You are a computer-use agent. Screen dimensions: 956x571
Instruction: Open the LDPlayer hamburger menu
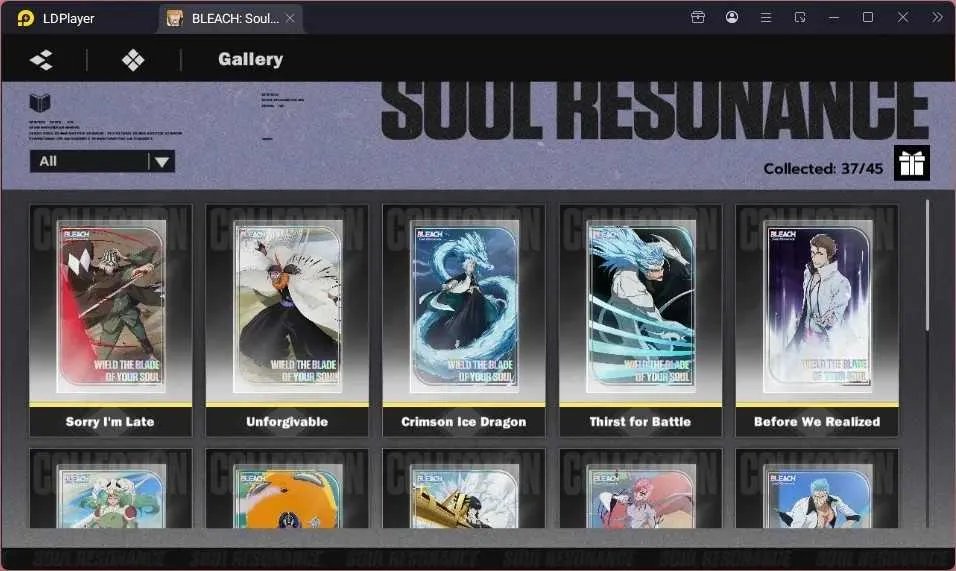766,17
